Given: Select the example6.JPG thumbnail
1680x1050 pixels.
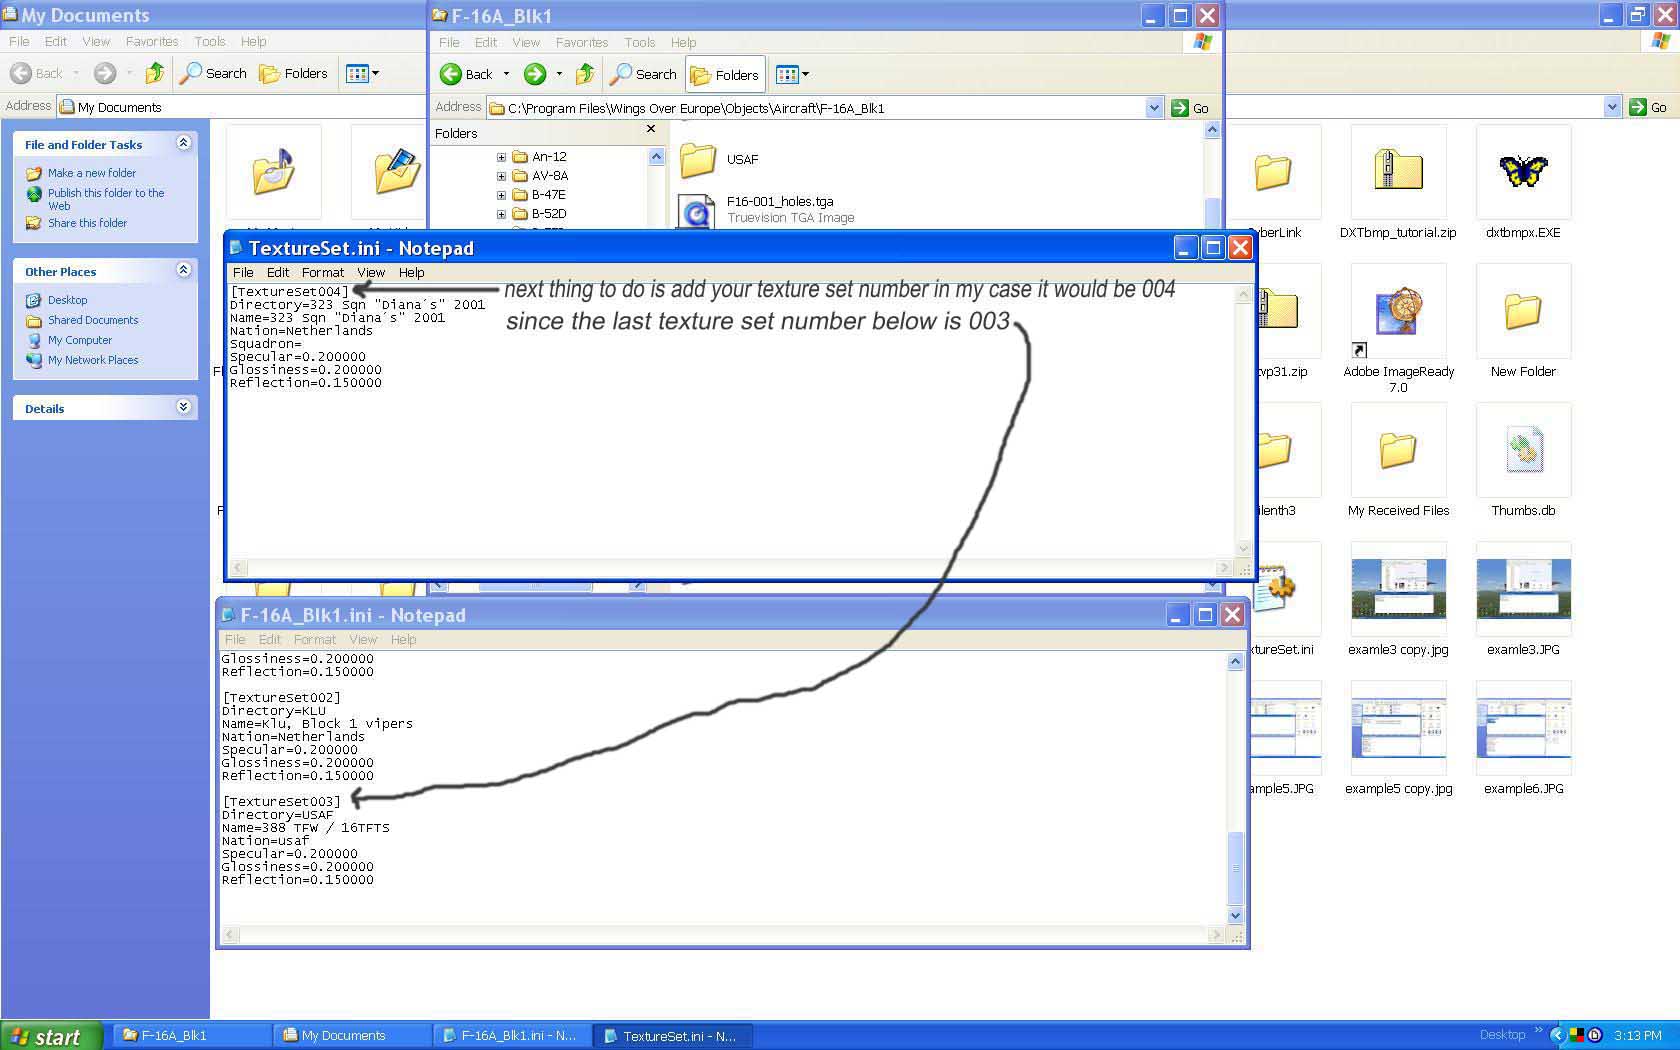Looking at the screenshot, I should point(1523,728).
